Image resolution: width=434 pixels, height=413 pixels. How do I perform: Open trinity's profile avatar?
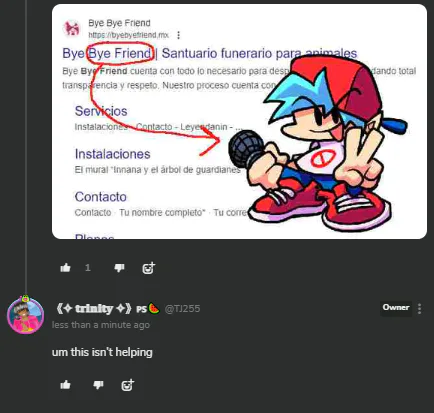pyautogui.click(x=26, y=315)
